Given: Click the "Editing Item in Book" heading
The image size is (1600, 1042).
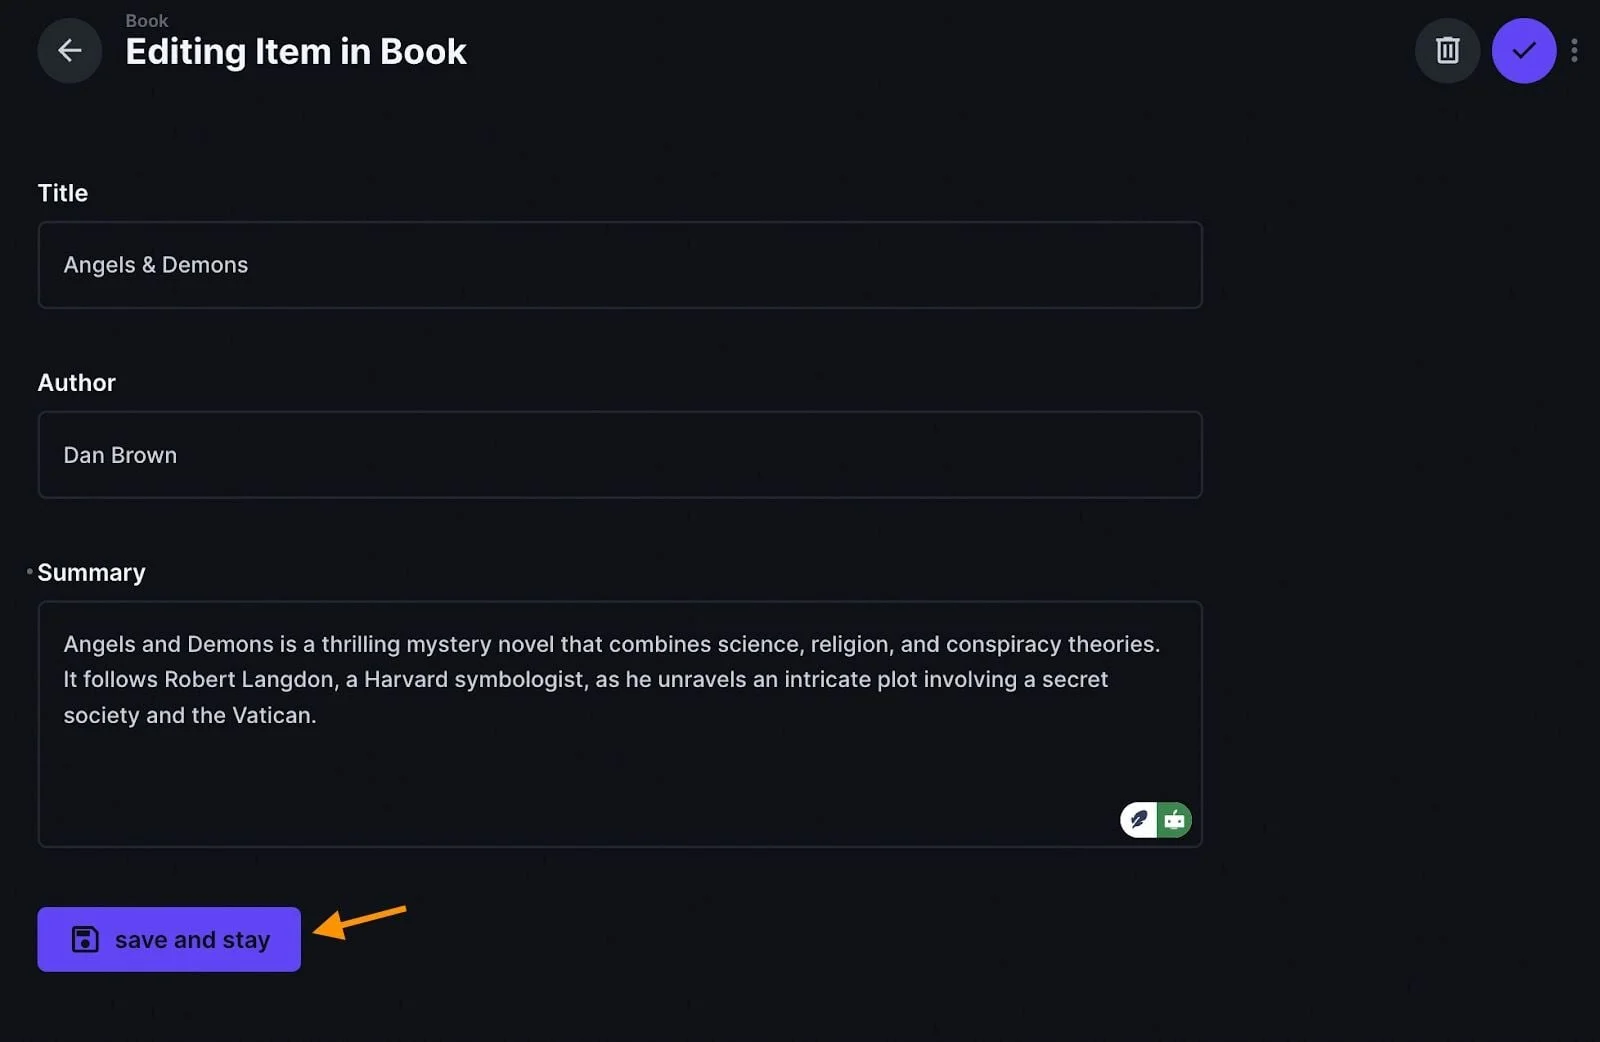Looking at the screenshot, I should click(x=296, y=52).
